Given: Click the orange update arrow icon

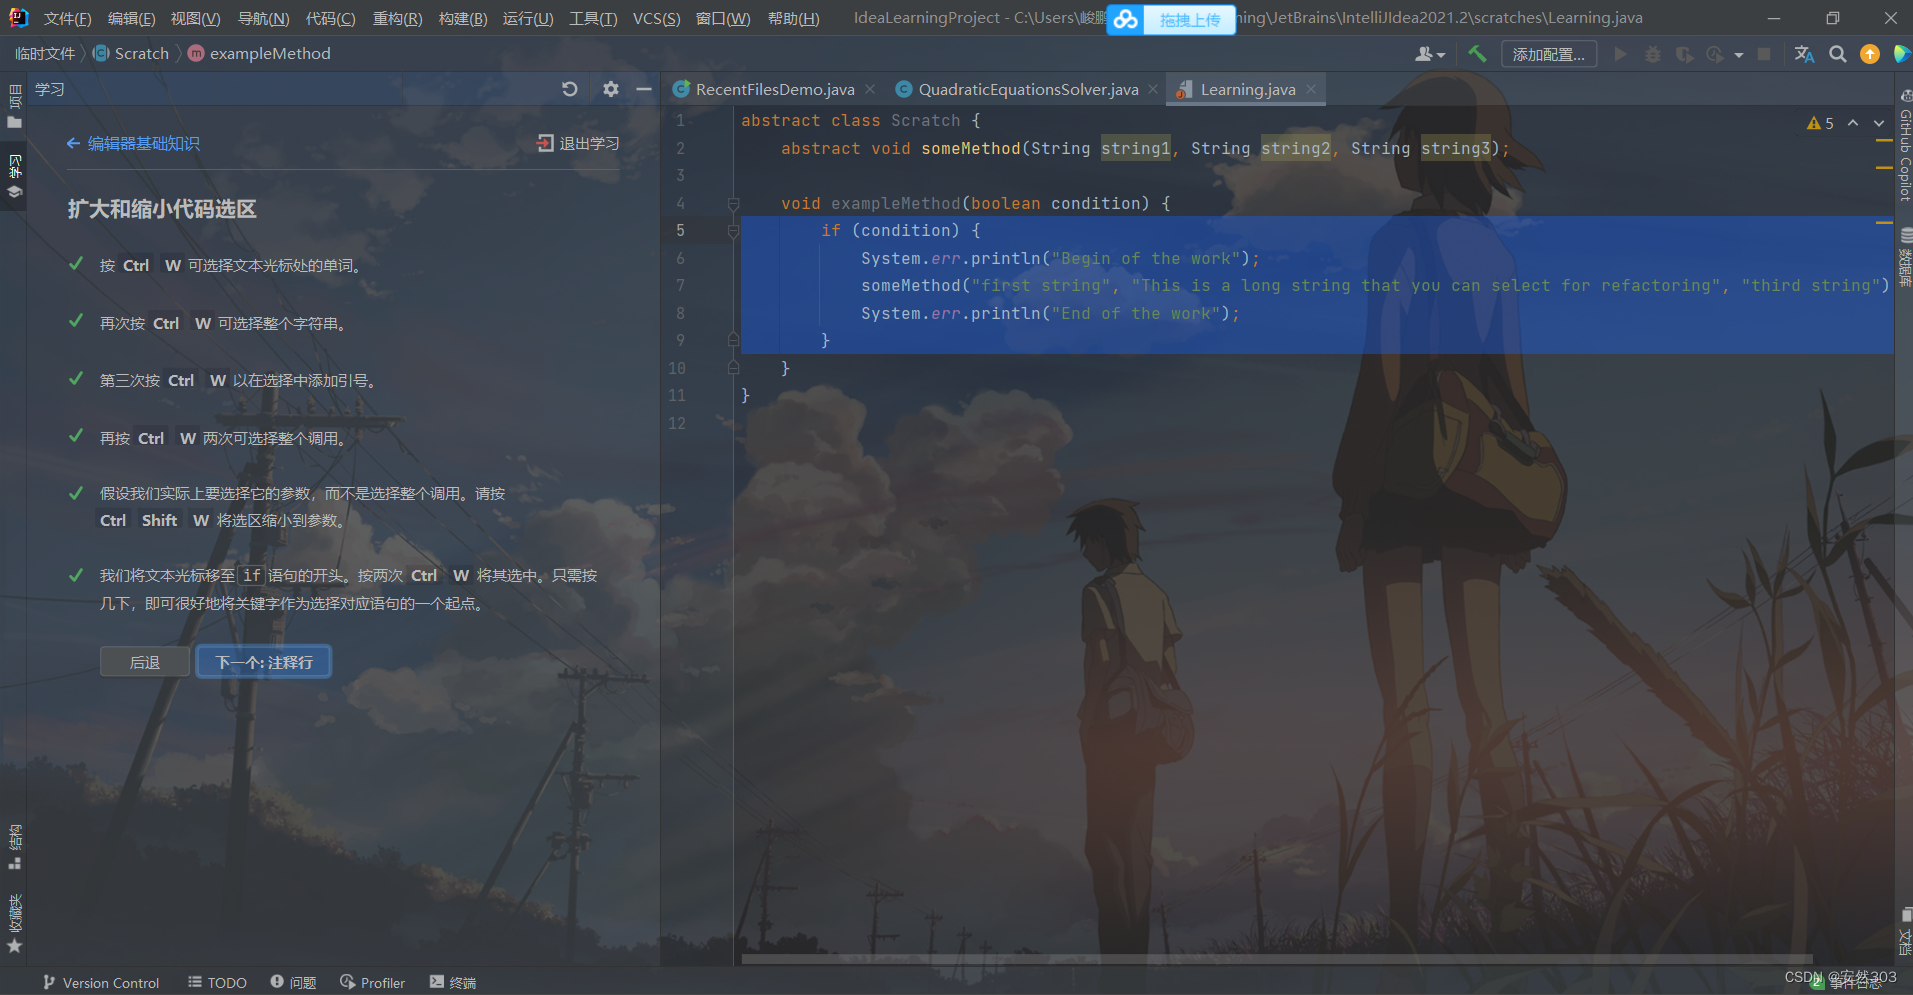Looking at the screenshot, I should 1869,54.
